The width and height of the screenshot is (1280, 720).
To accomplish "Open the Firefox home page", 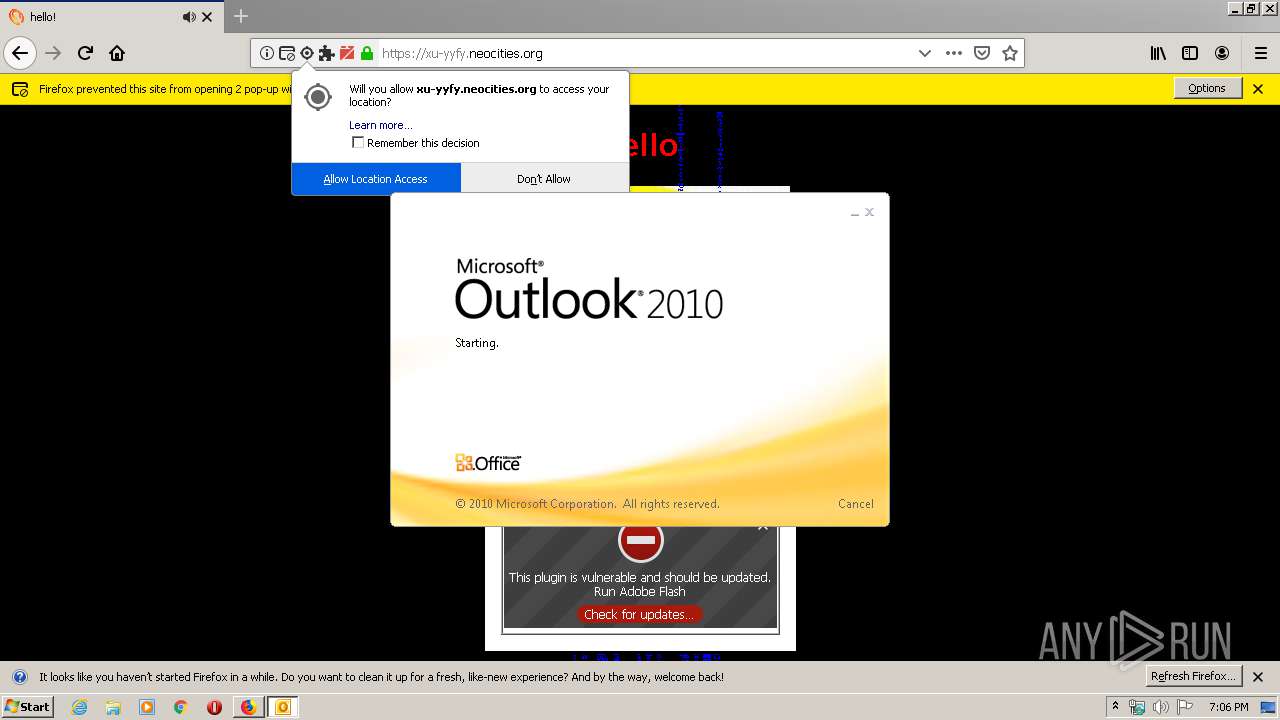I will (117, 53).
